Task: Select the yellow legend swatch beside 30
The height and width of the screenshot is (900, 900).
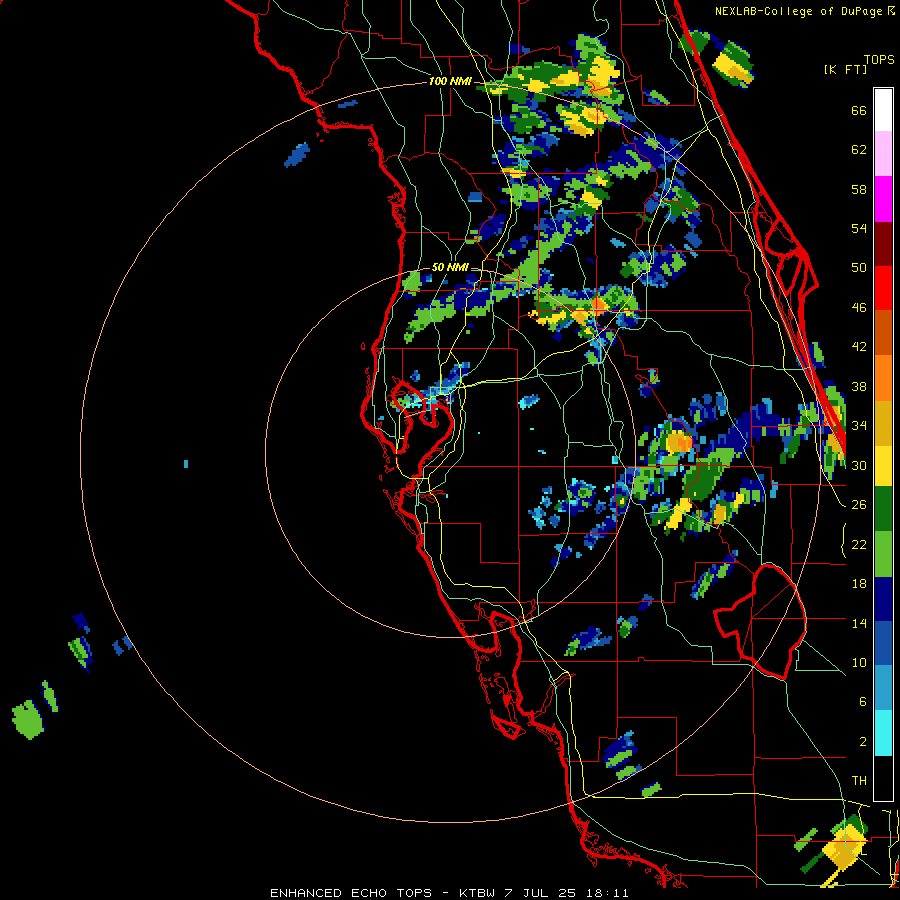Action: [883, 465]
